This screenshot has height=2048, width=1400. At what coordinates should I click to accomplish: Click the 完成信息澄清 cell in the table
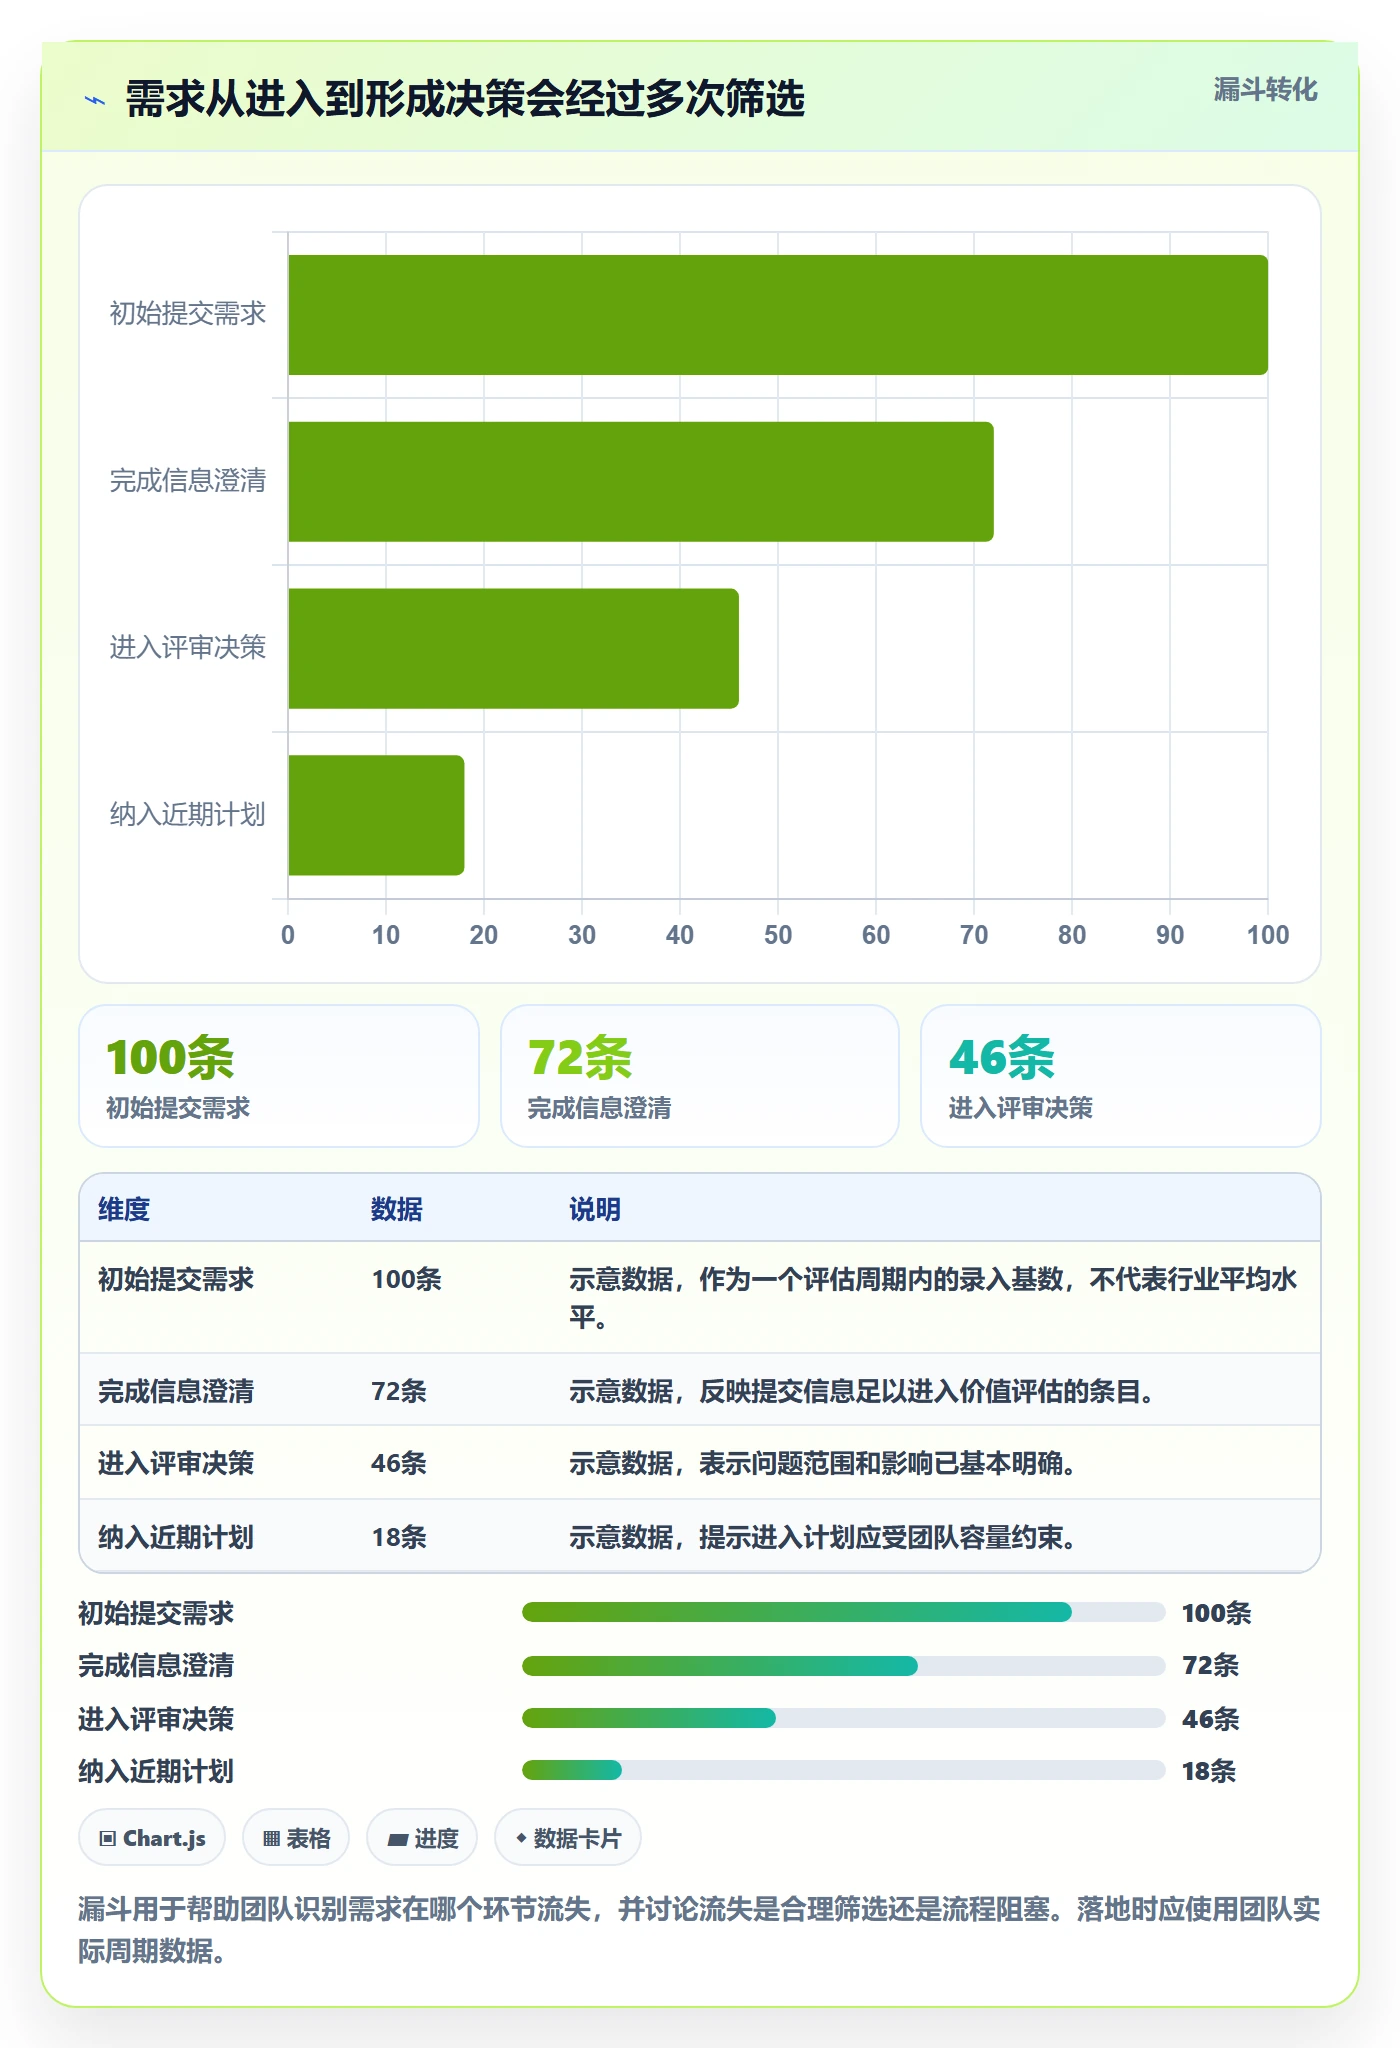tap(176, 1391)
